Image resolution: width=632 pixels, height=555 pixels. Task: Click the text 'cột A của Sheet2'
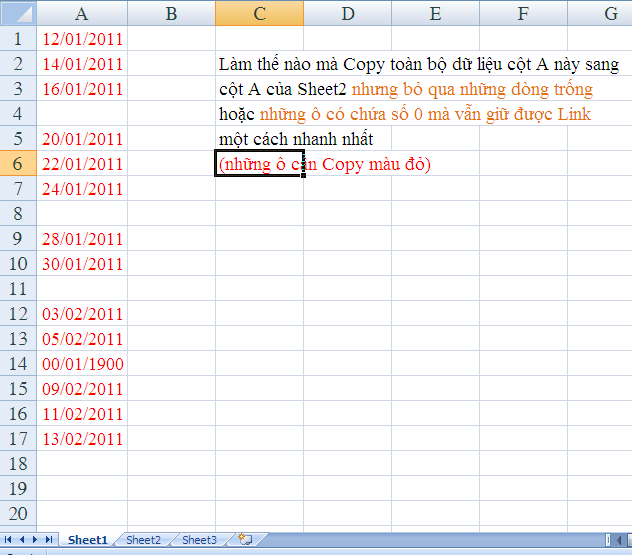(x=283, y=89)
